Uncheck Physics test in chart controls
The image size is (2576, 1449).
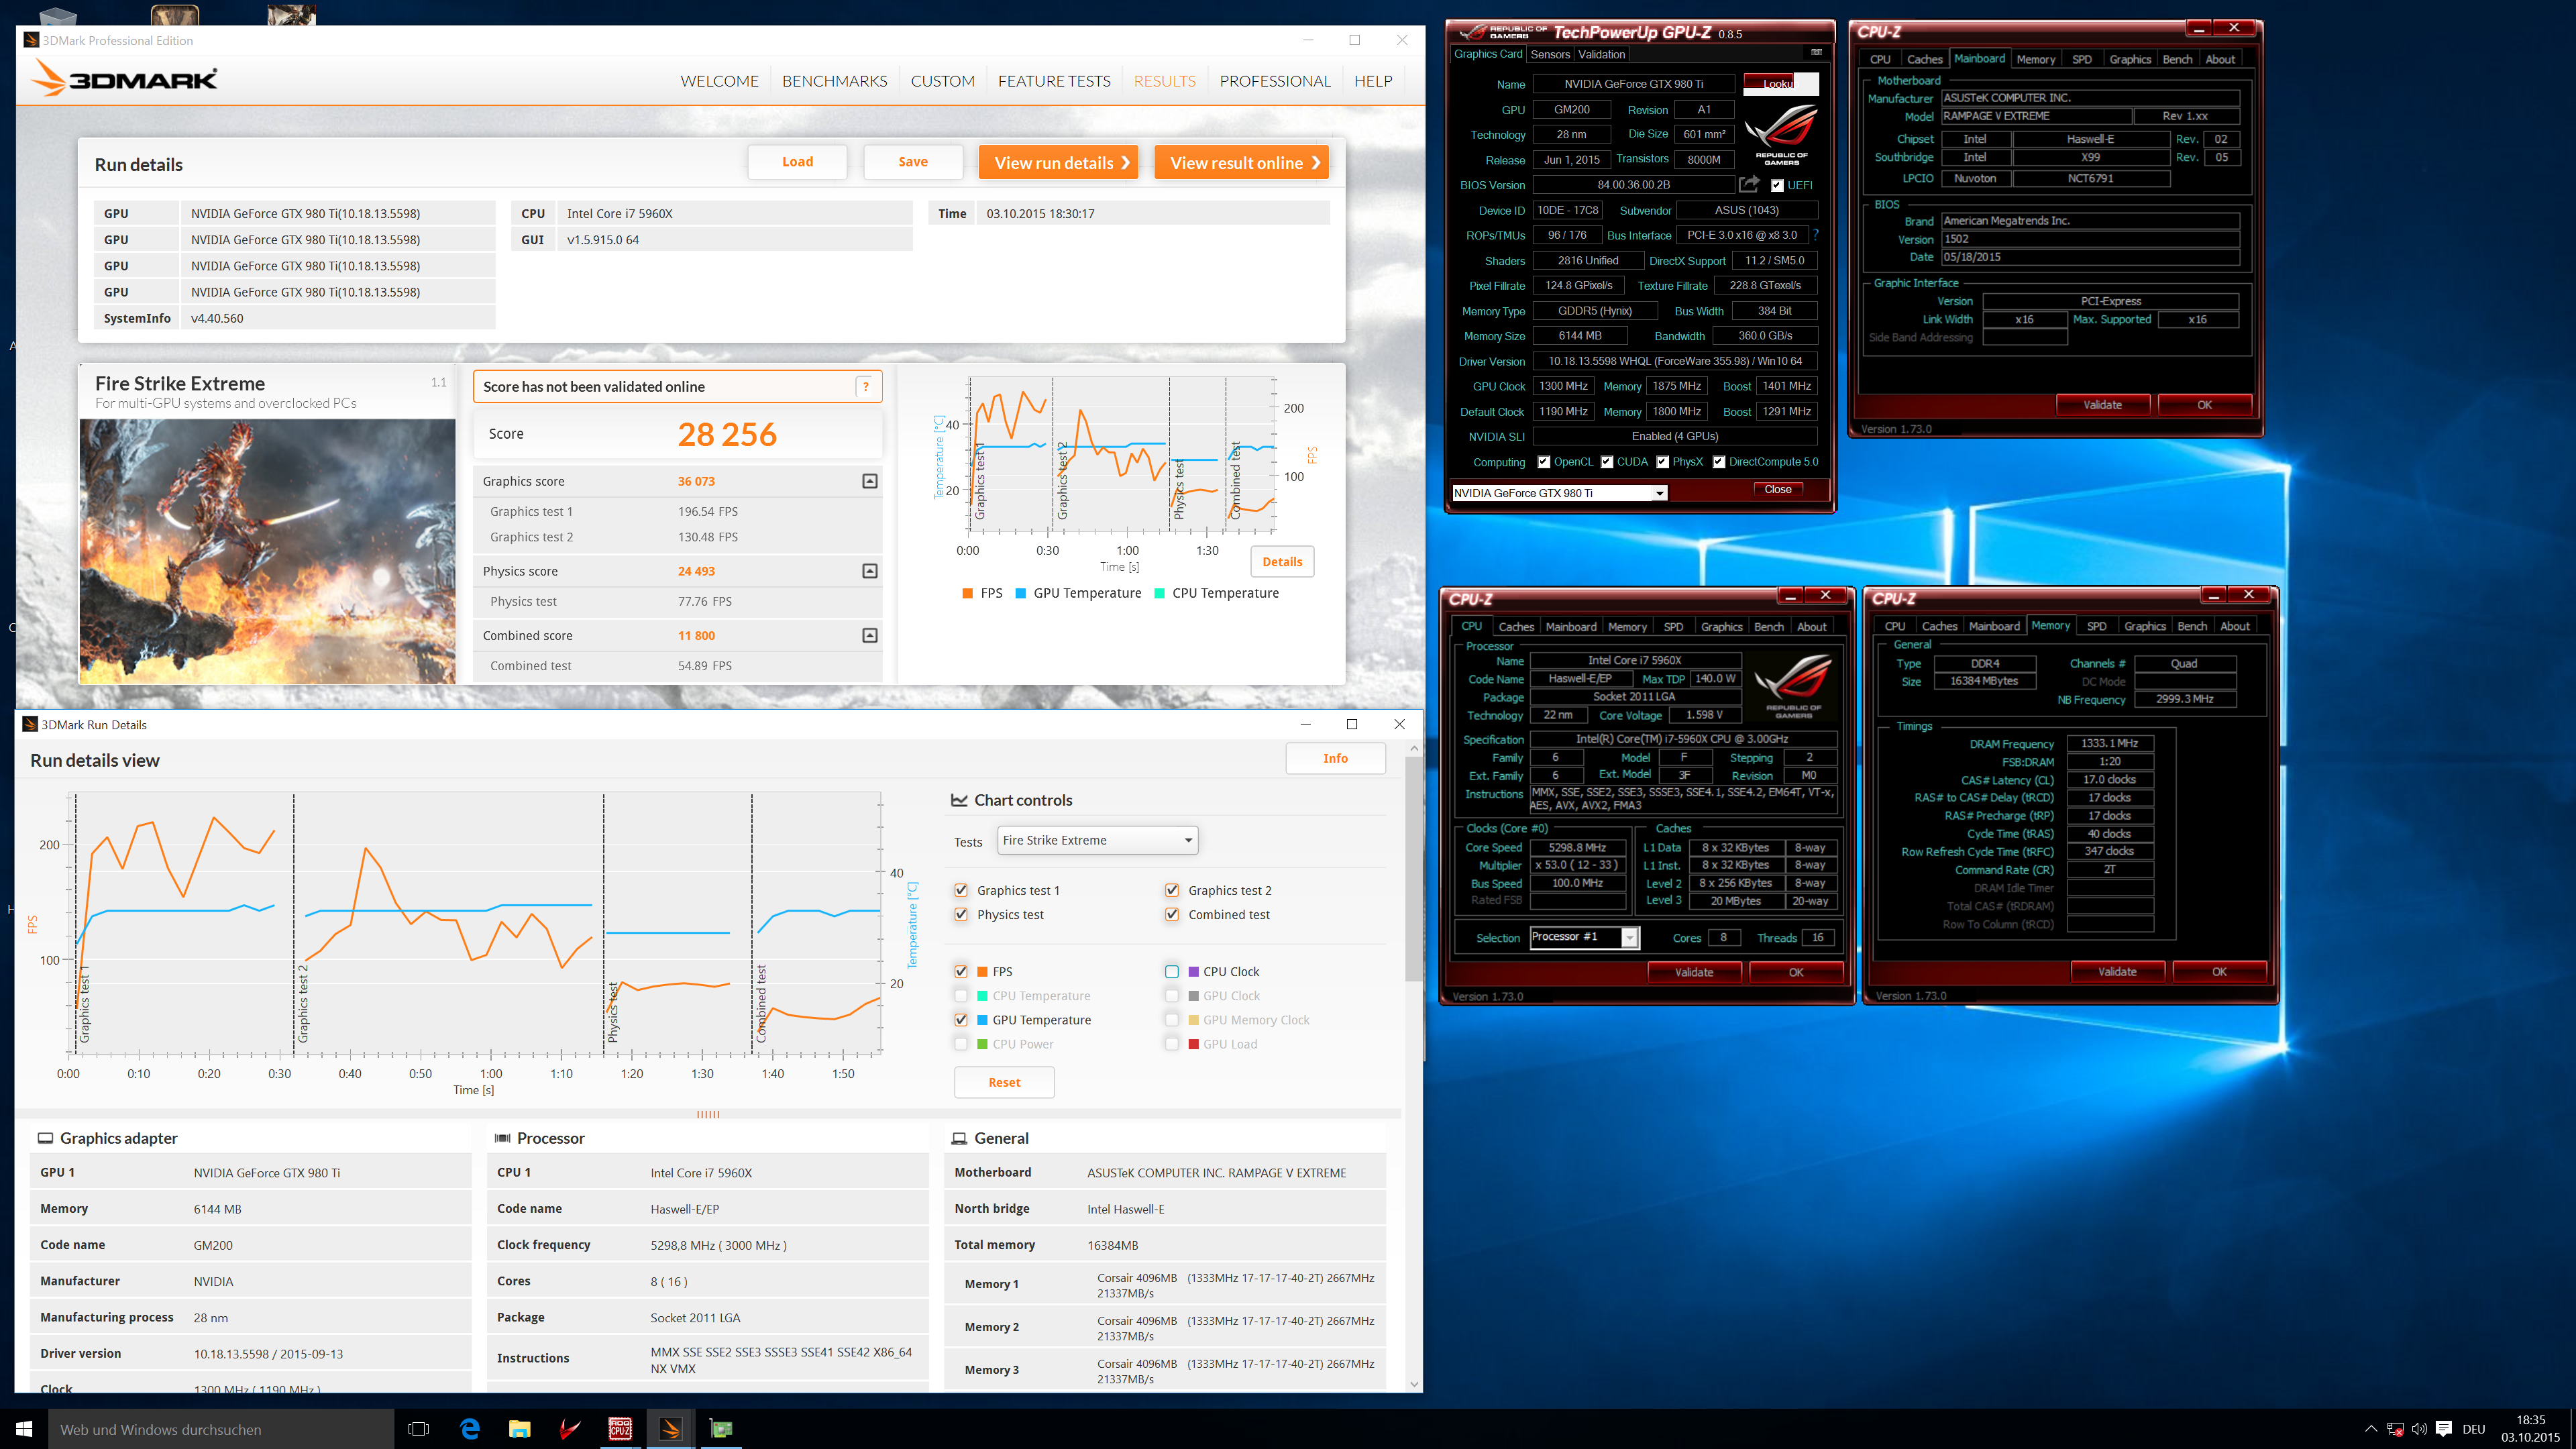[x=961, y=915]
